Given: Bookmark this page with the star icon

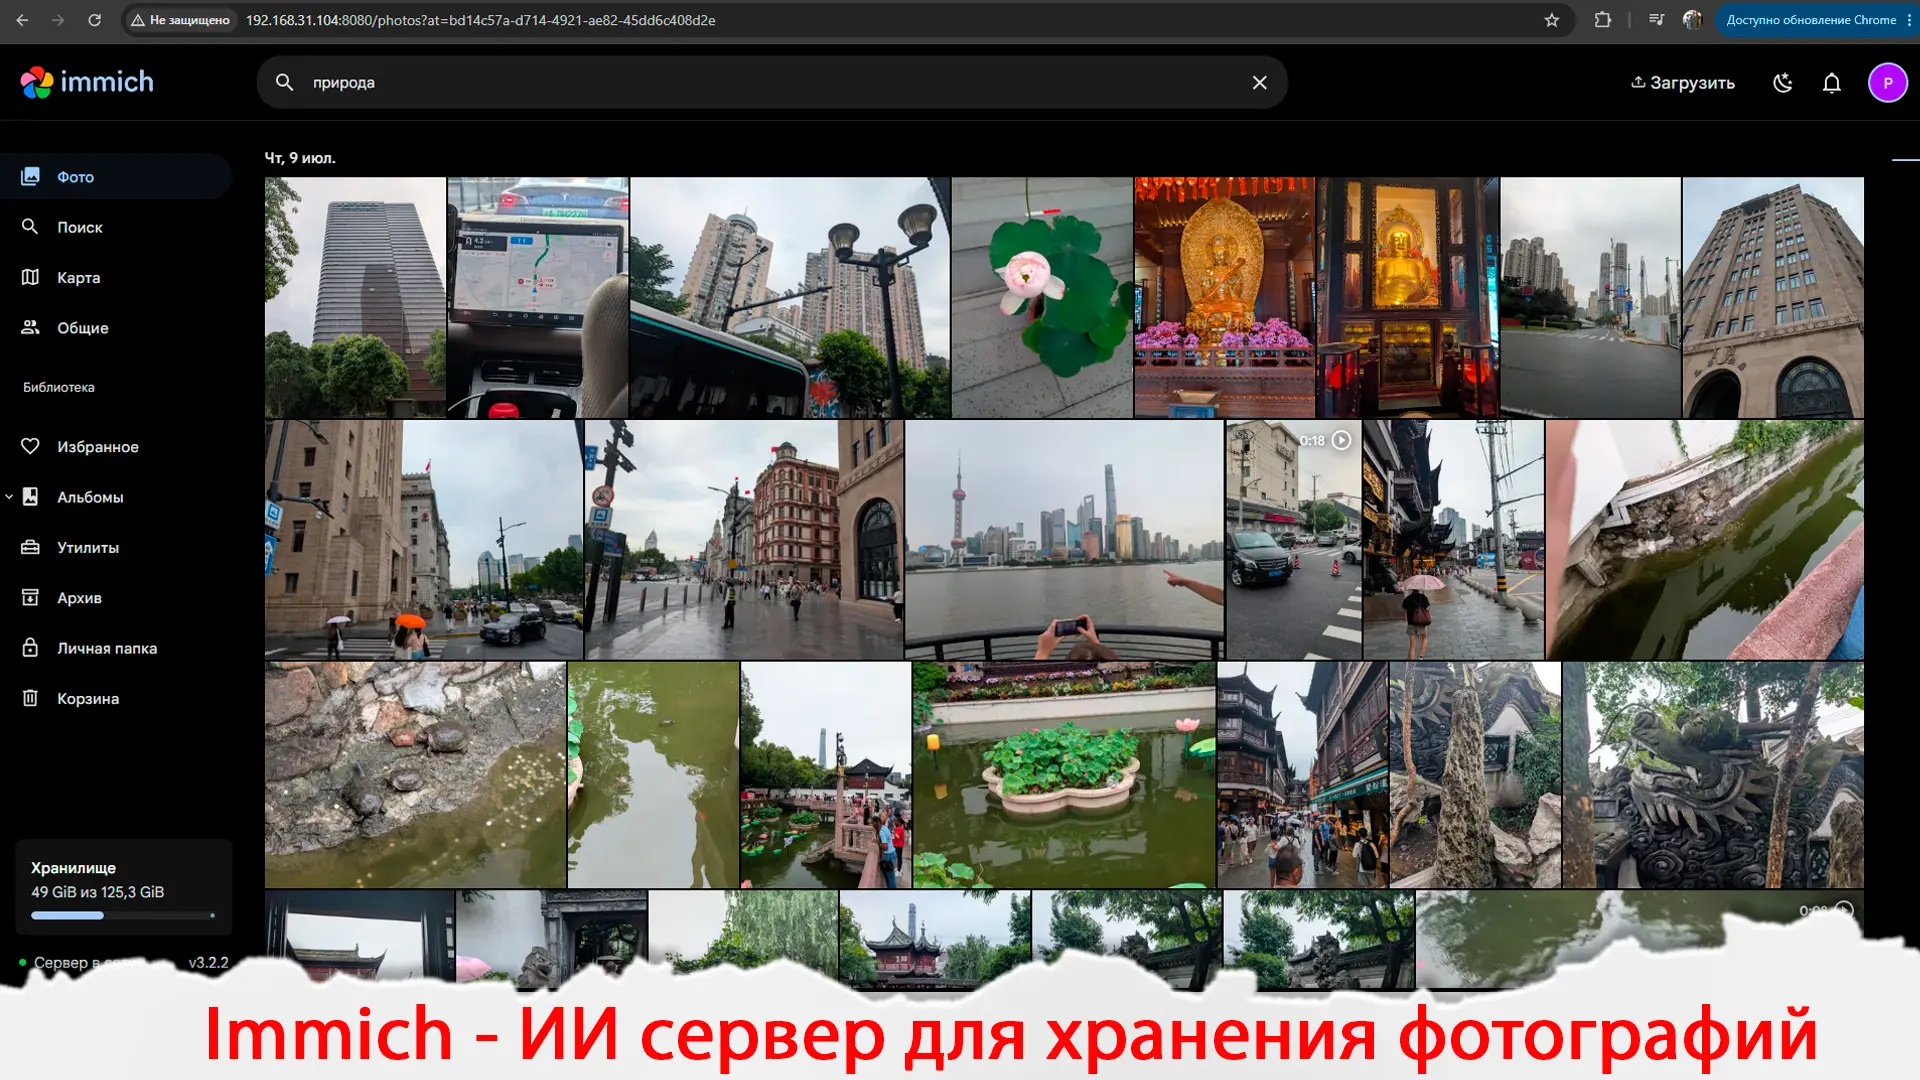Looking at the screenshot, I should 1551,20.
